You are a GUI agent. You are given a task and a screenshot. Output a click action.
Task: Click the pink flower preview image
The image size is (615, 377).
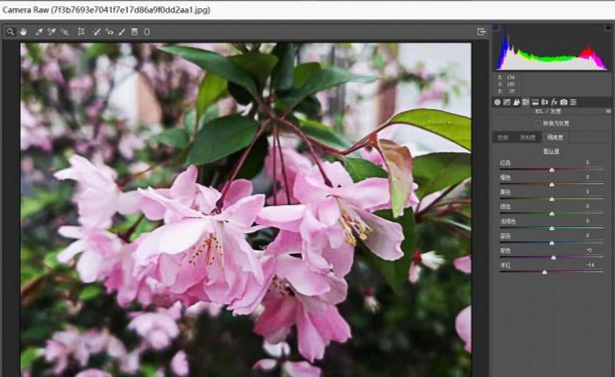click(x=246, y=209)
